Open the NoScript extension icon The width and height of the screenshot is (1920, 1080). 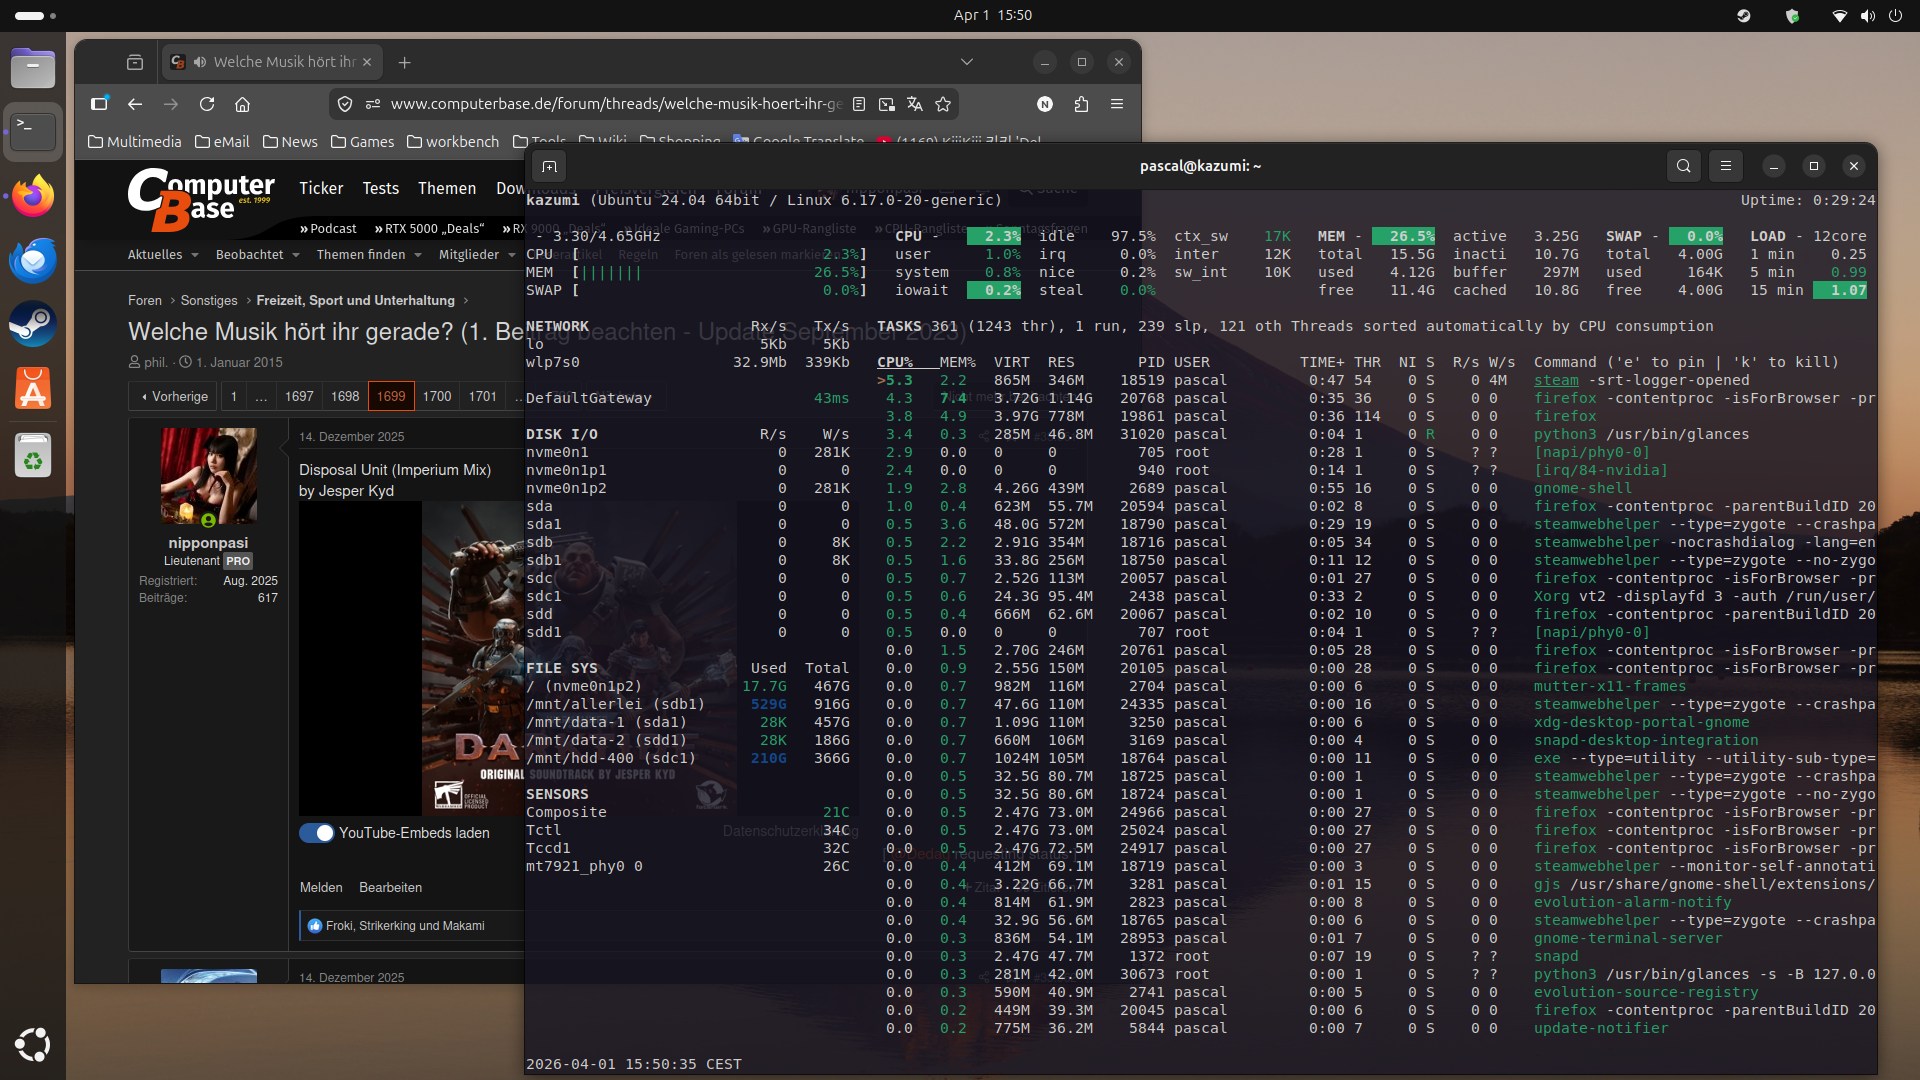click(x=1045, y=103)
